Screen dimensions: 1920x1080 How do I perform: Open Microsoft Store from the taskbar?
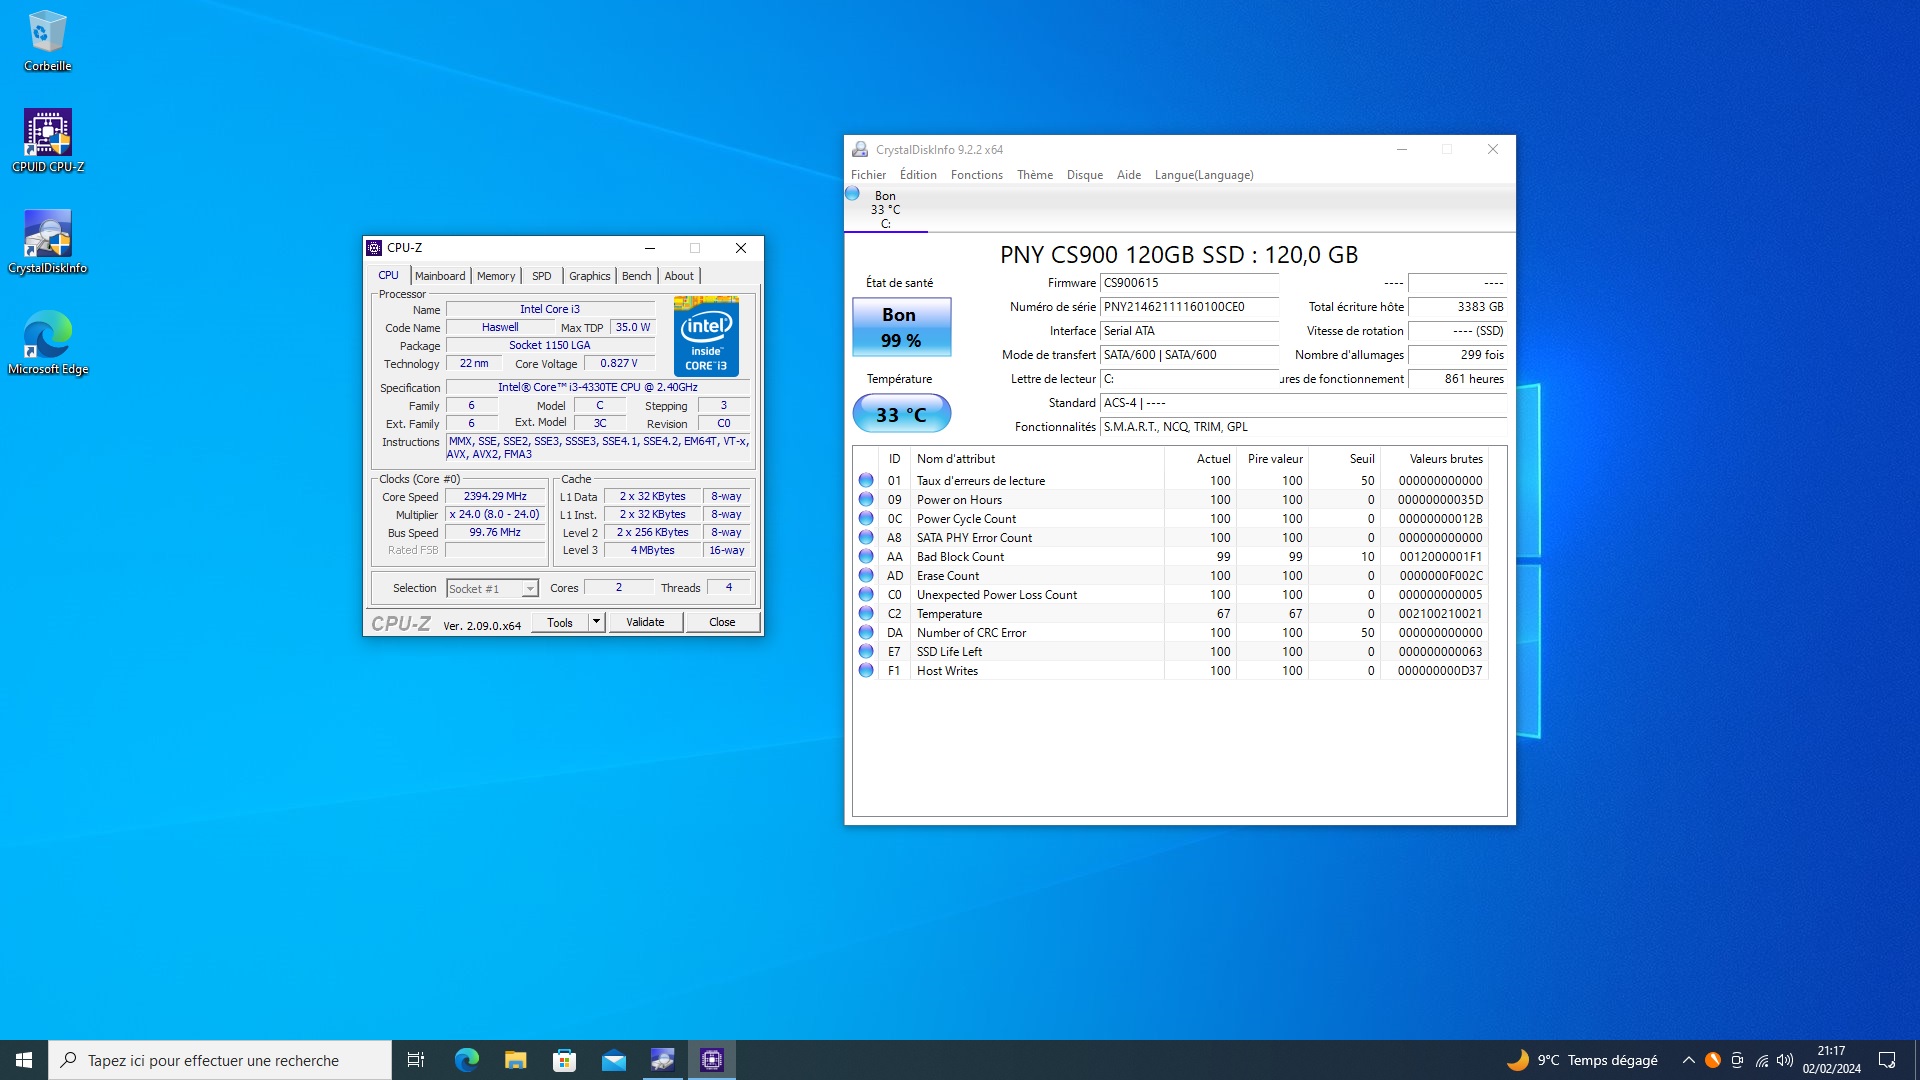tap(564, 1060)
